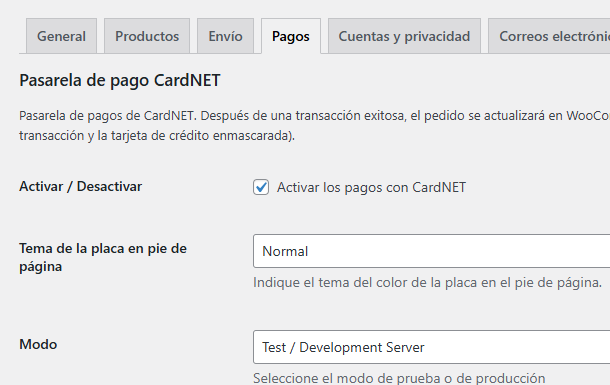The height and width of the screenshot is (385, 610).
Task: Uncheck Activar los pagos con CardNET
Action: point(261,187)
